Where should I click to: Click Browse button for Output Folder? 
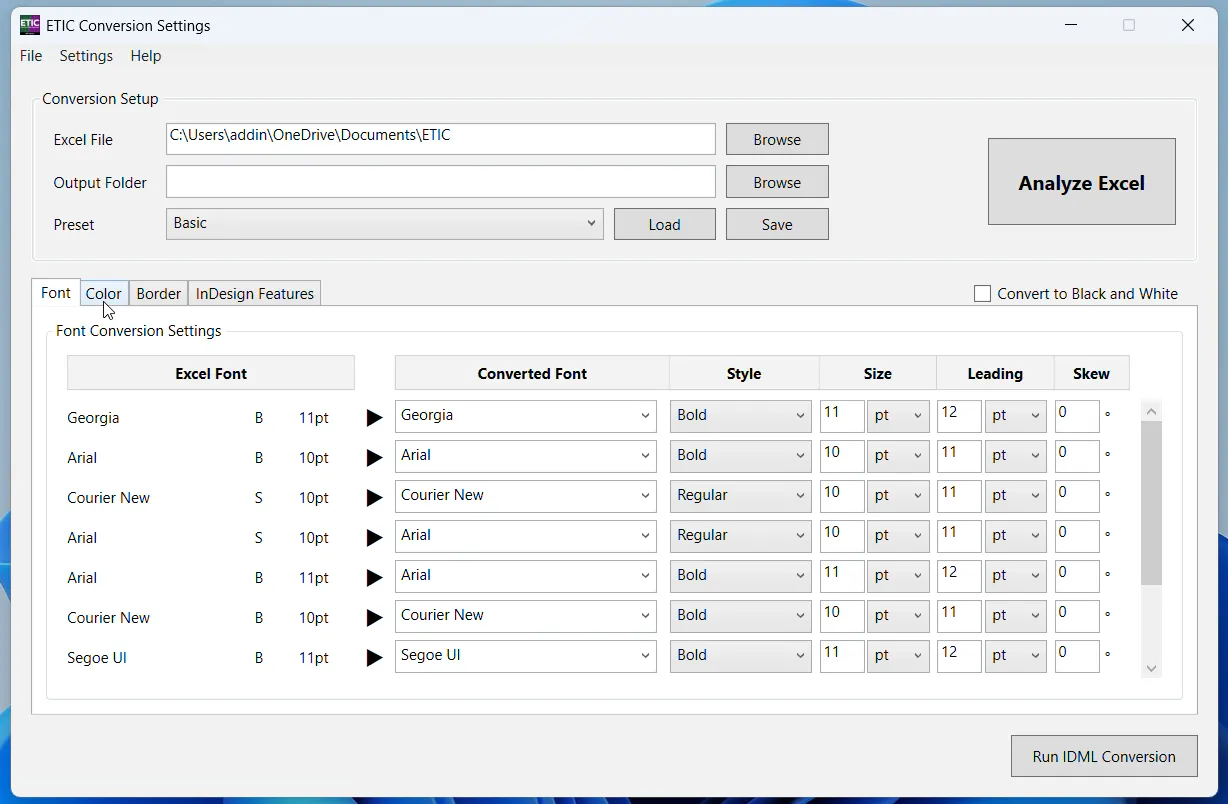pyautogui.click(x=777, y=182)
